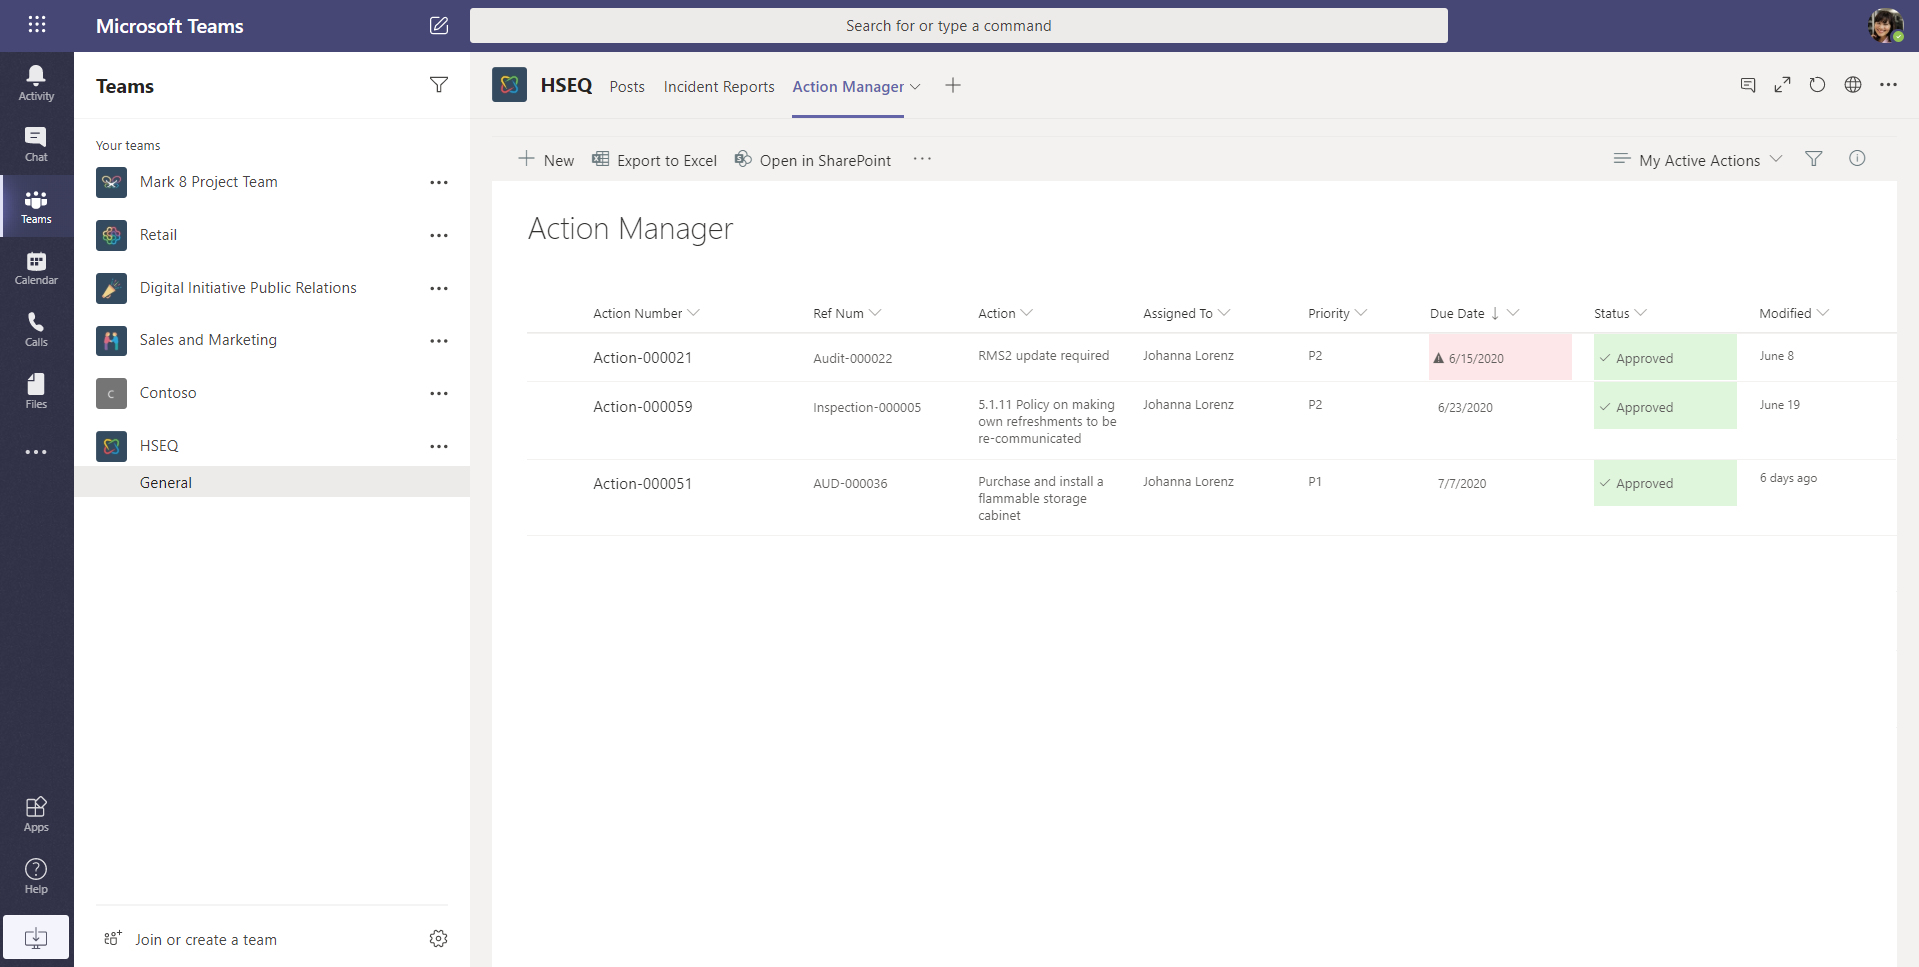Screen dimensions: 1919x967
Task: Open the Activity feed
Action: click(x=36, y=83)
